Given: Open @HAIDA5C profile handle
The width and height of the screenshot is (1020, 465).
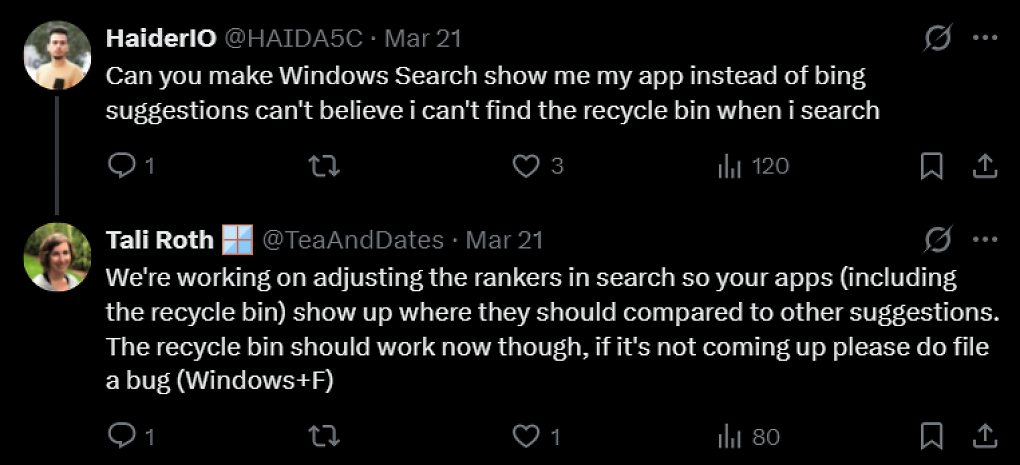Looking at the screenshot, I should pyautogui.click(x=293, y=38).
